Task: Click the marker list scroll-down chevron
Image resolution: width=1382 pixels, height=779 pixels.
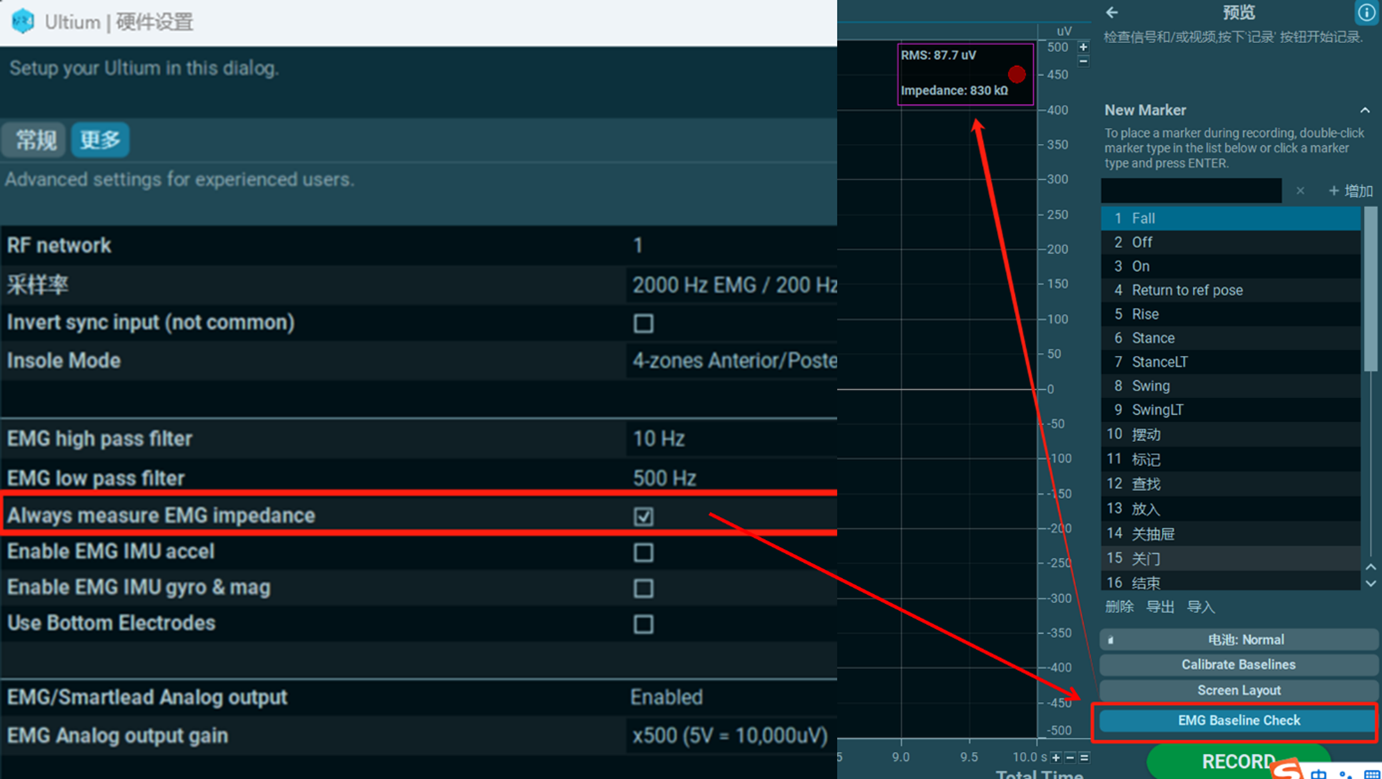Action: point(1371,583)
